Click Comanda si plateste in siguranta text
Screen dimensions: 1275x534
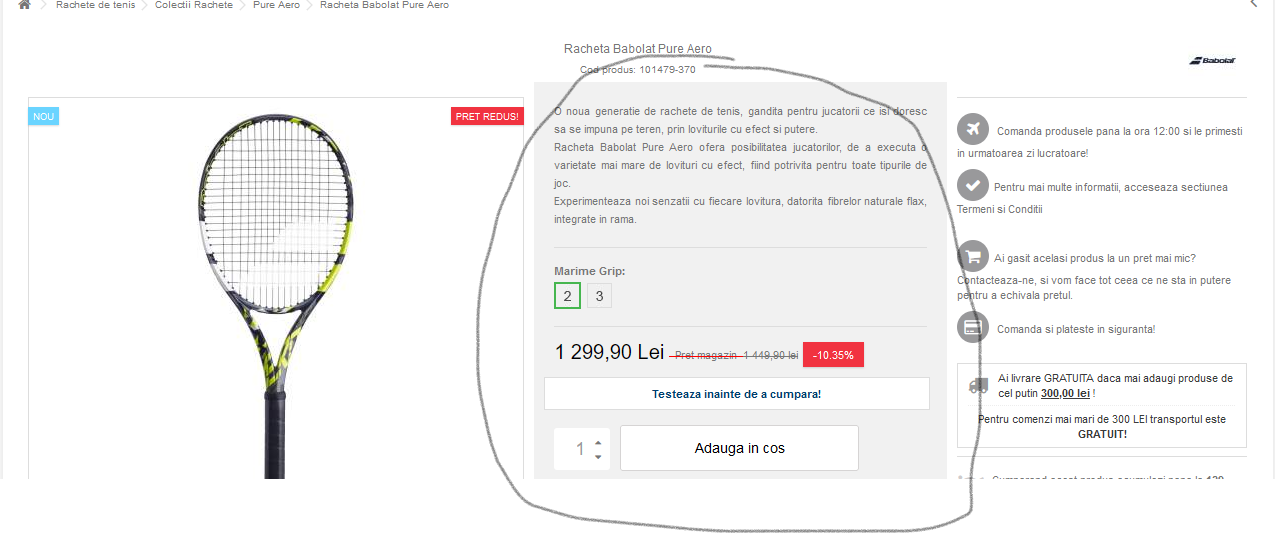[x=1076, y=329]
